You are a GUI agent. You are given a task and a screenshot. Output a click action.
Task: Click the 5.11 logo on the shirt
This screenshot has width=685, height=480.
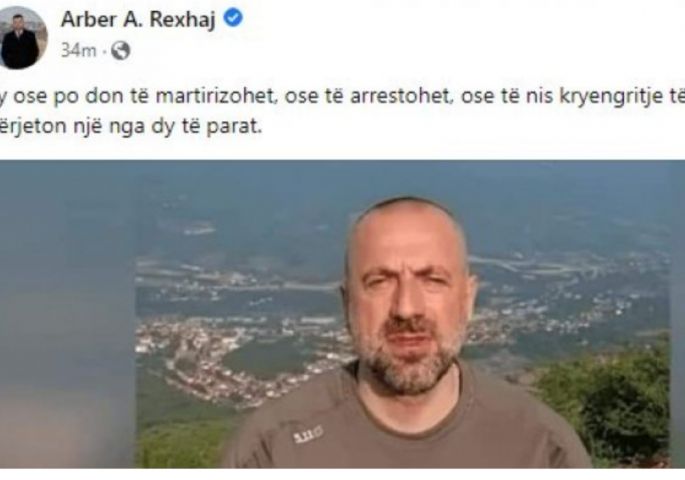(x=308, y=434)
